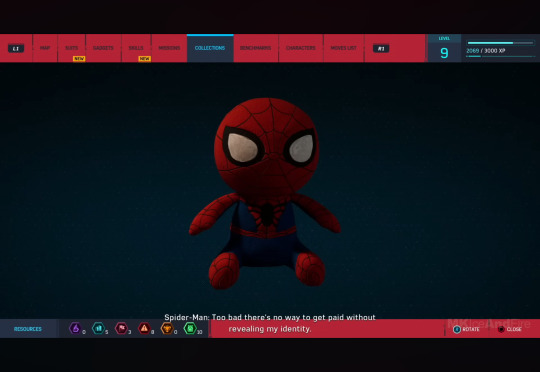Click the Close button prompt
This screenshot has width=540, height=372.
tap(510, 329)
